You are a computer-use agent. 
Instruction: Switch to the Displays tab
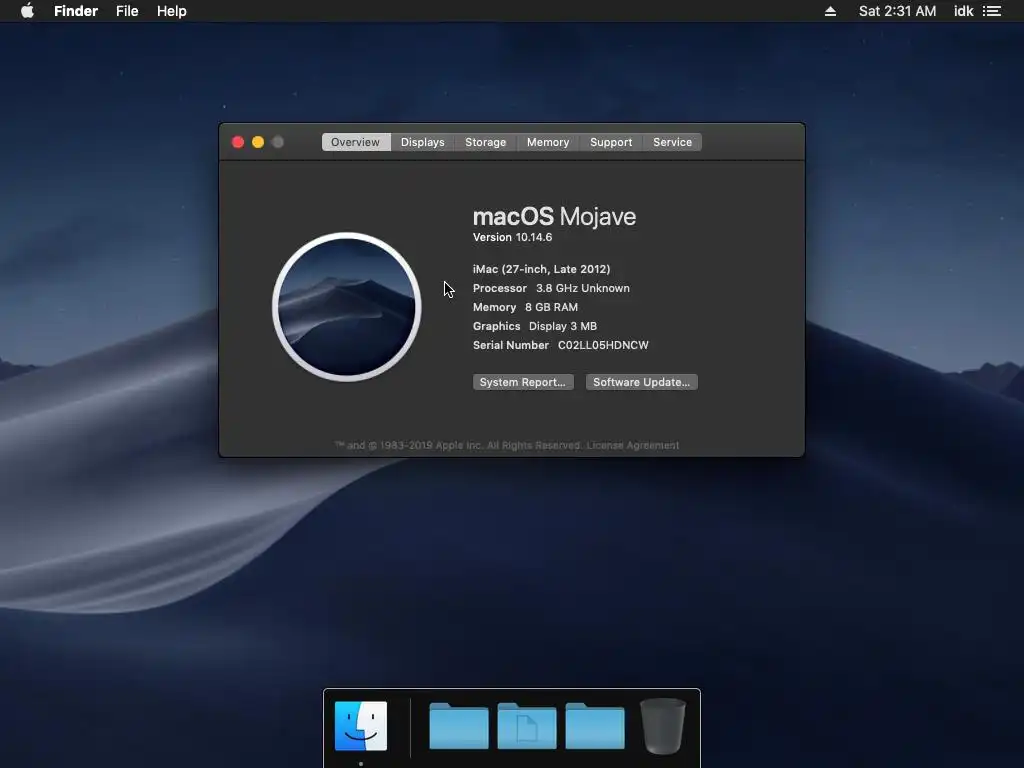(423, 142)
